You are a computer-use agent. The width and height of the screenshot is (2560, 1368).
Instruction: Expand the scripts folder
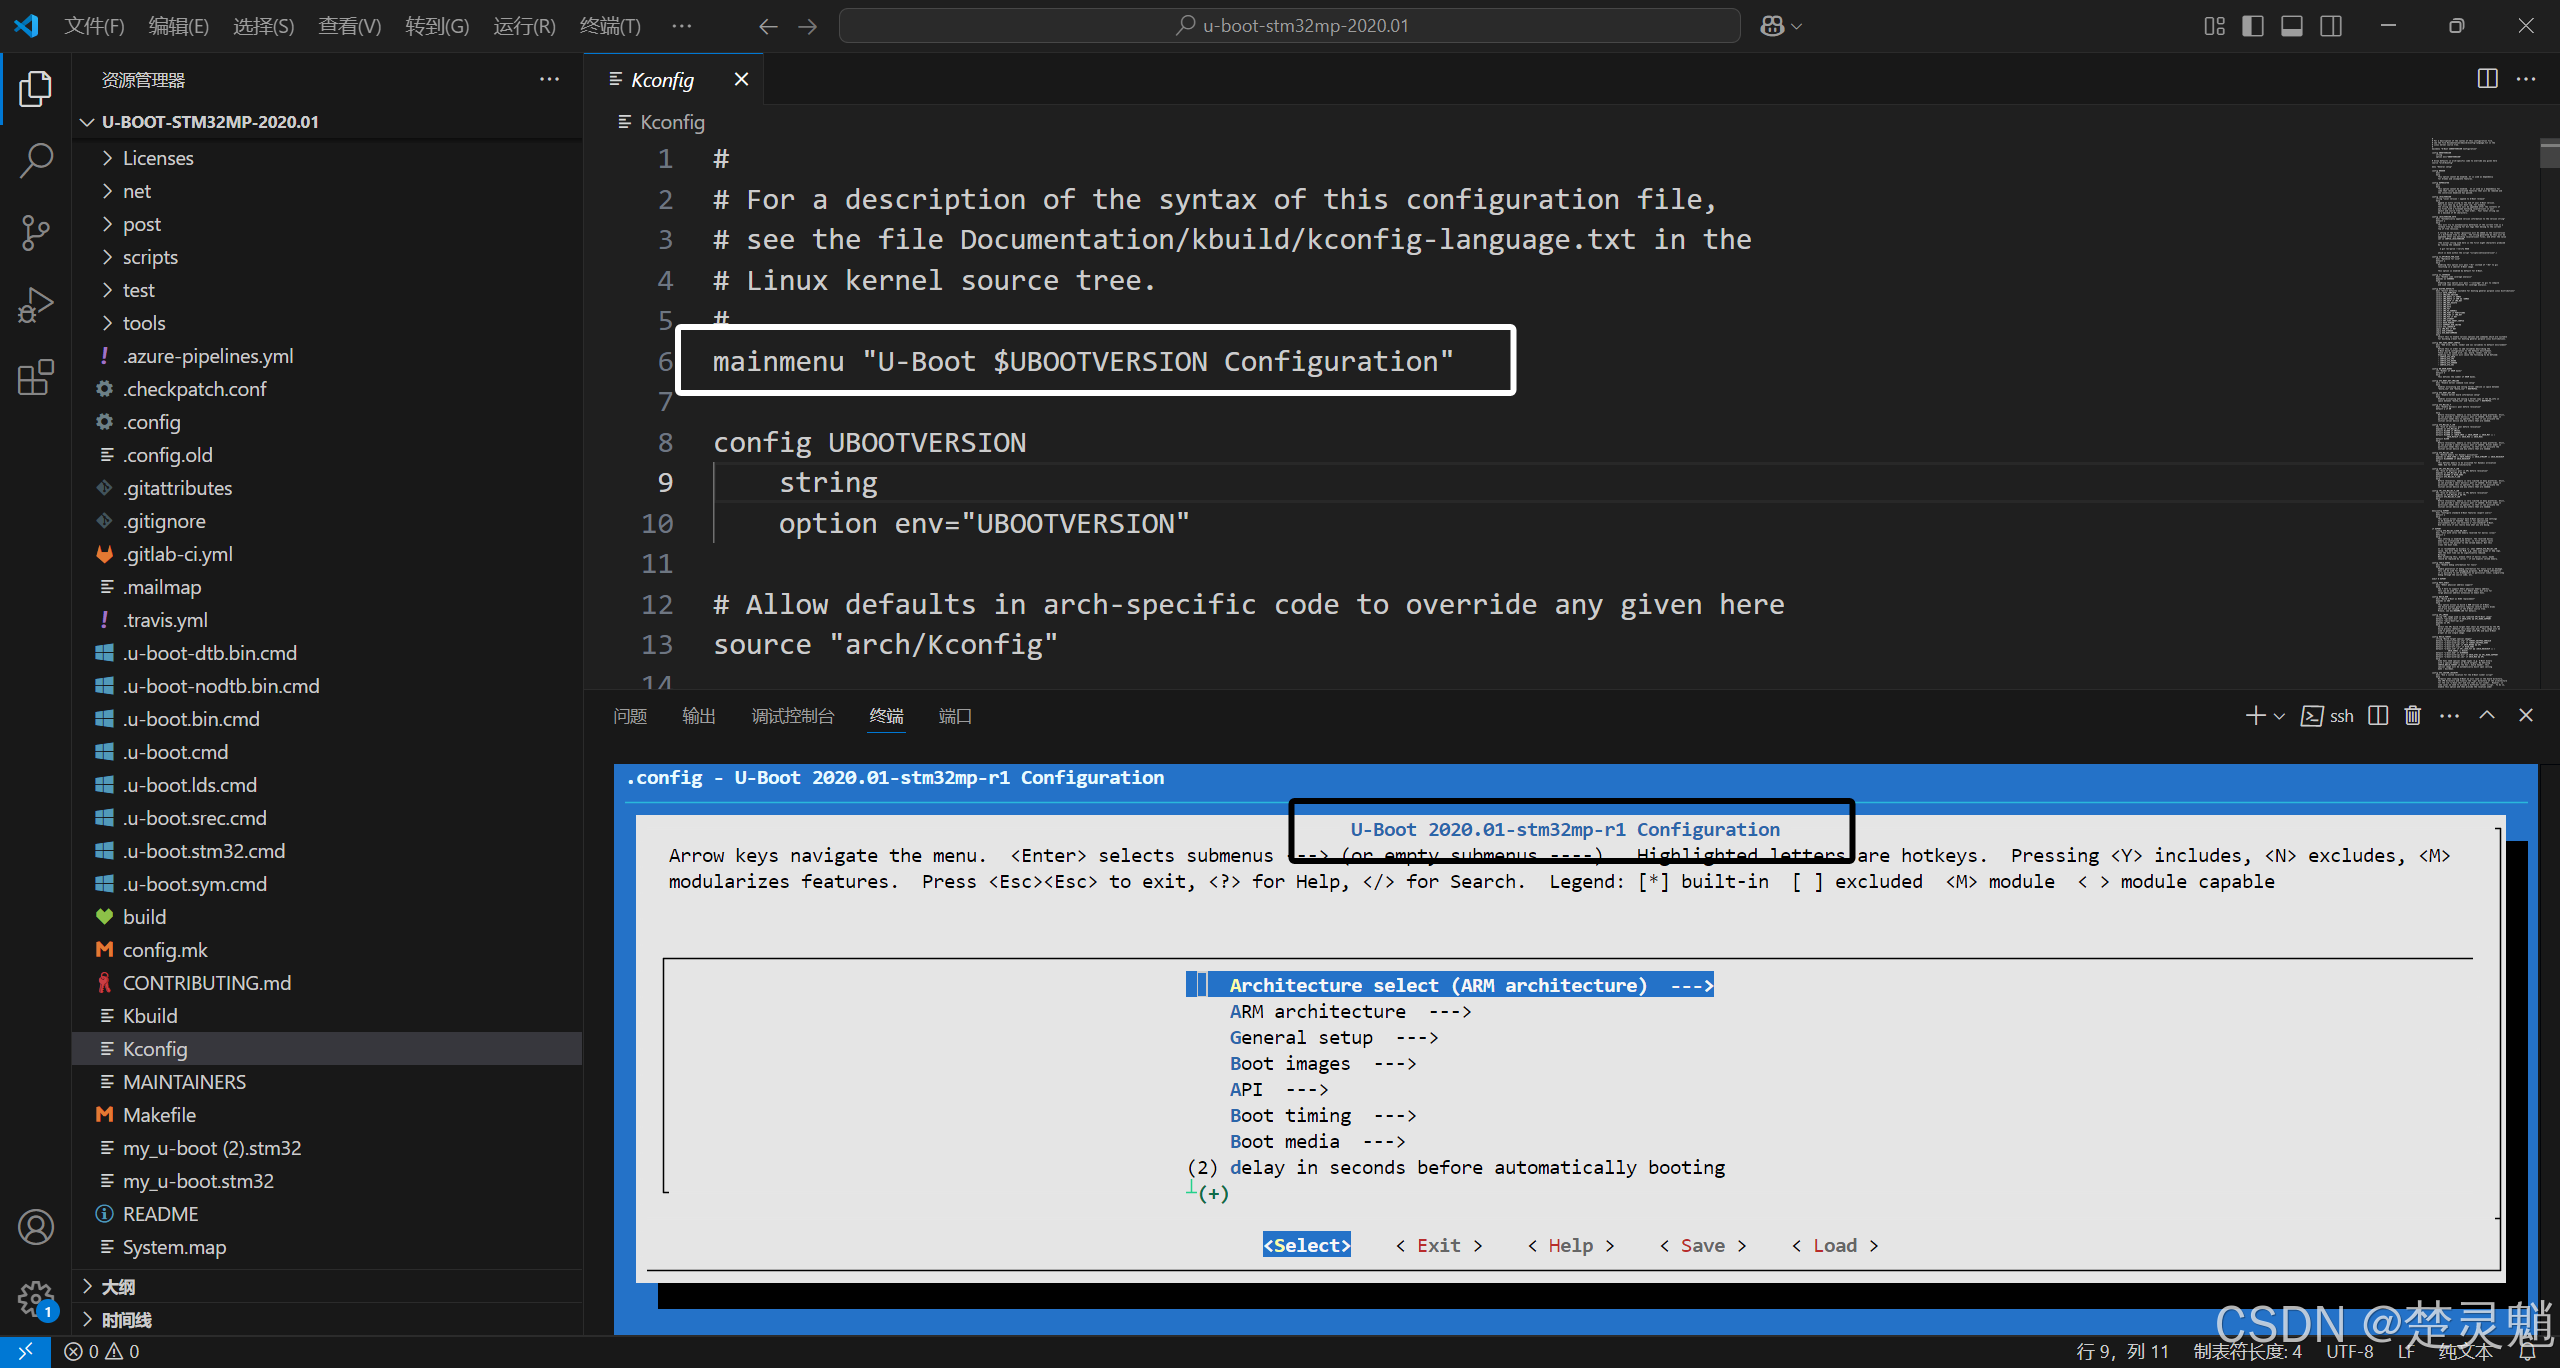[x=150, y=257]
